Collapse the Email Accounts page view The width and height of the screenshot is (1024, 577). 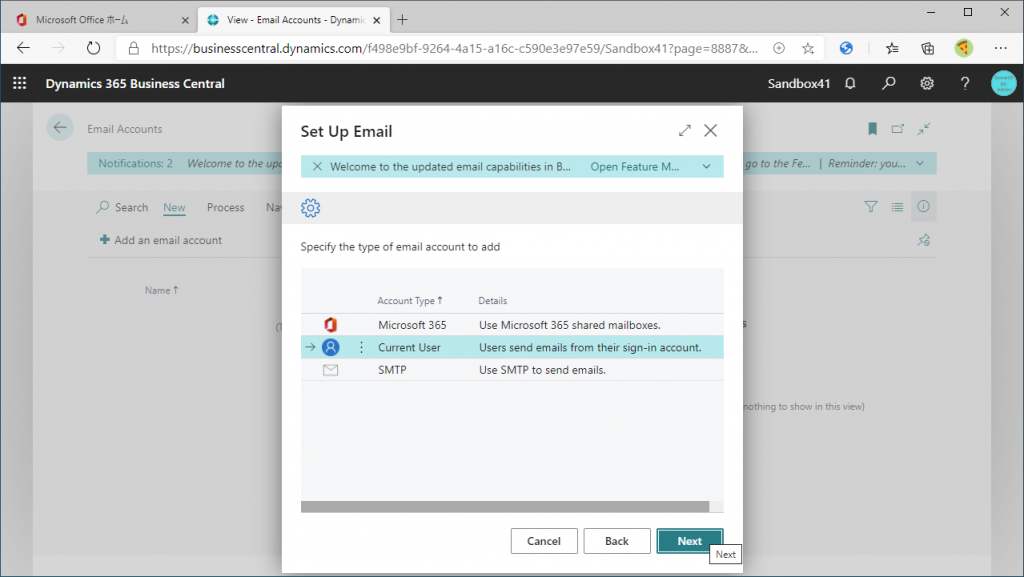(923, 129)
